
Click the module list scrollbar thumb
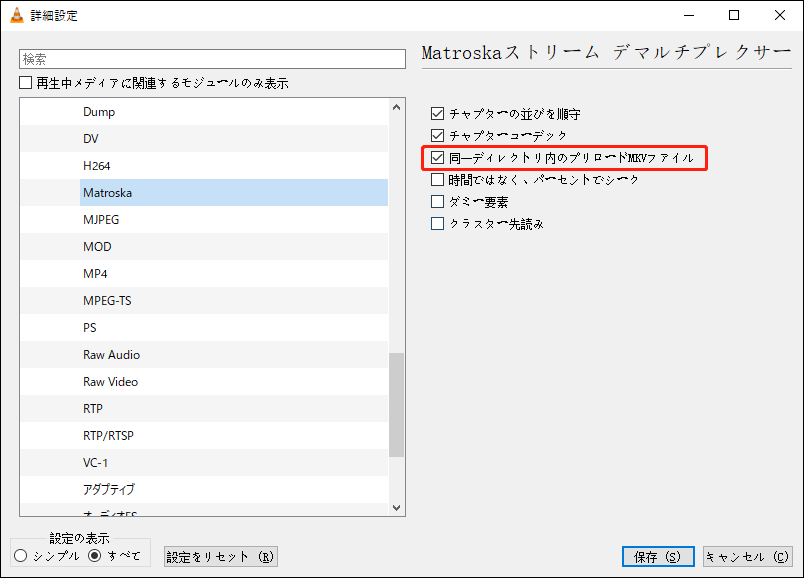[x=396, y=405]
